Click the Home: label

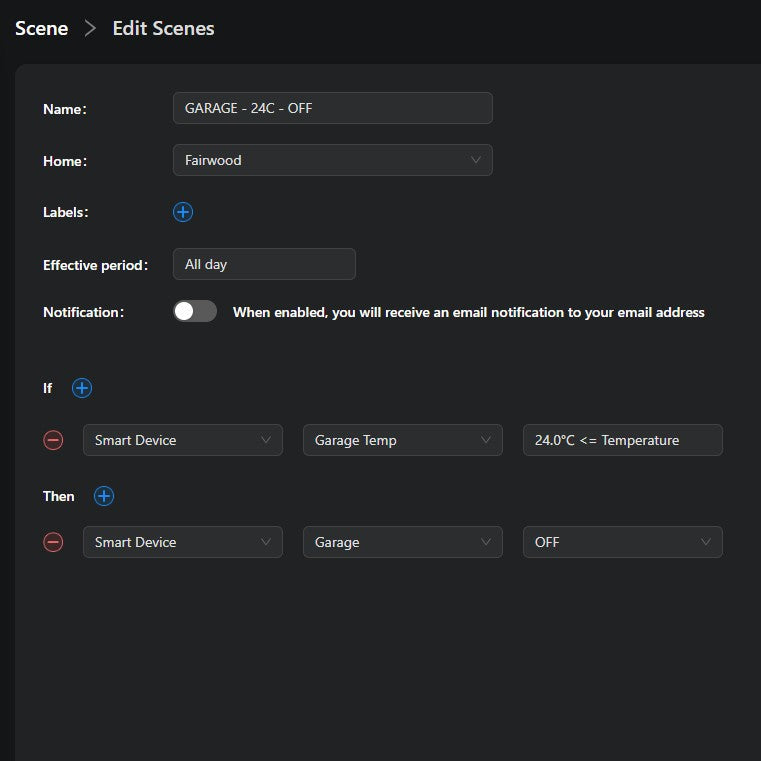(x=65, y=161)
